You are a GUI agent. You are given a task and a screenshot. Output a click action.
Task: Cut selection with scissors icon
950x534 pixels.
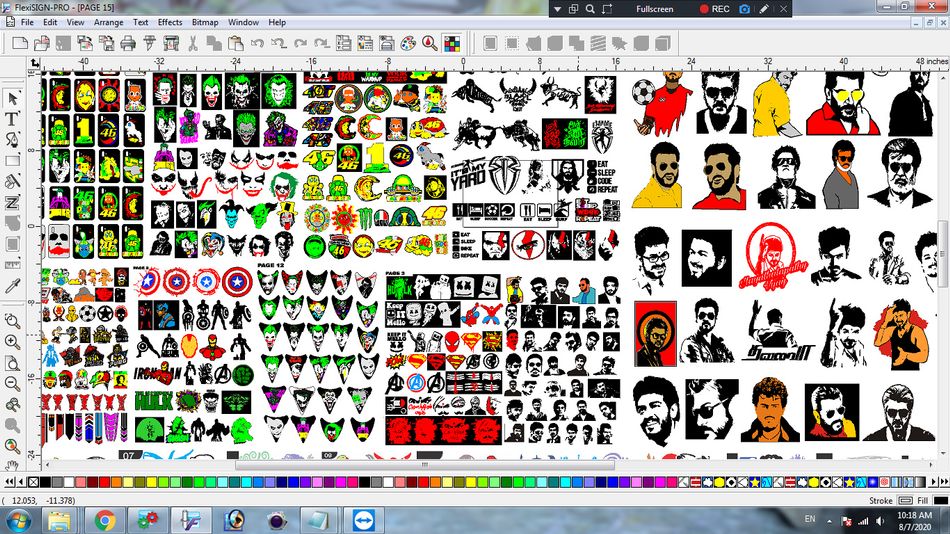pyautogui.click(x=193, y=43)
